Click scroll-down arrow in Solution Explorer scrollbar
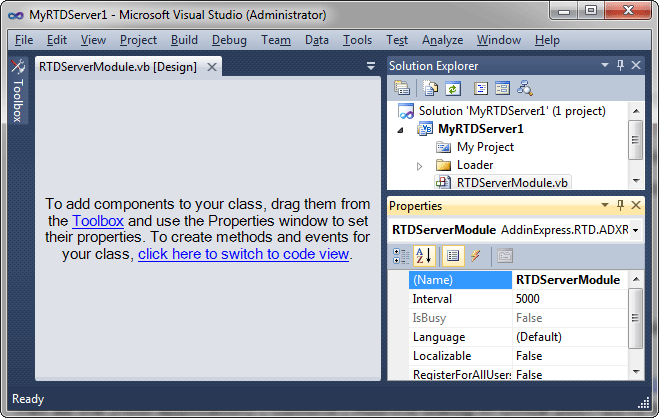This screenshot has height=418, width=659. [636, 181]
